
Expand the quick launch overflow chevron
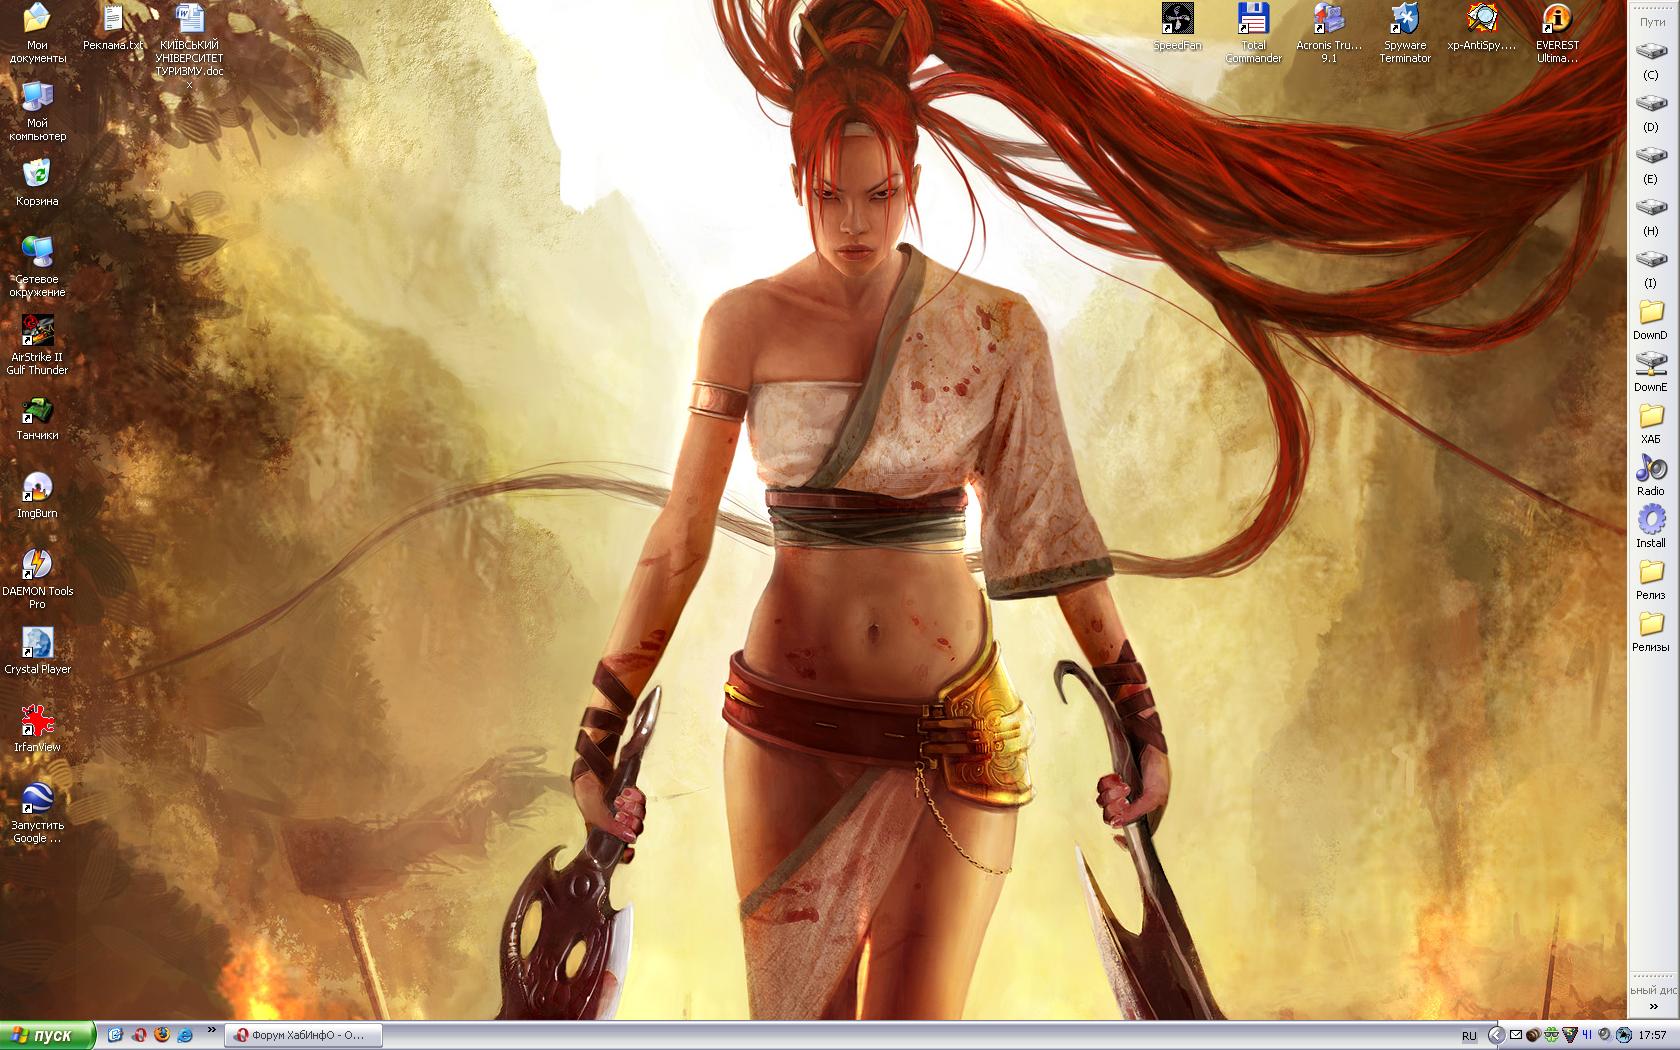[211, 1029]
